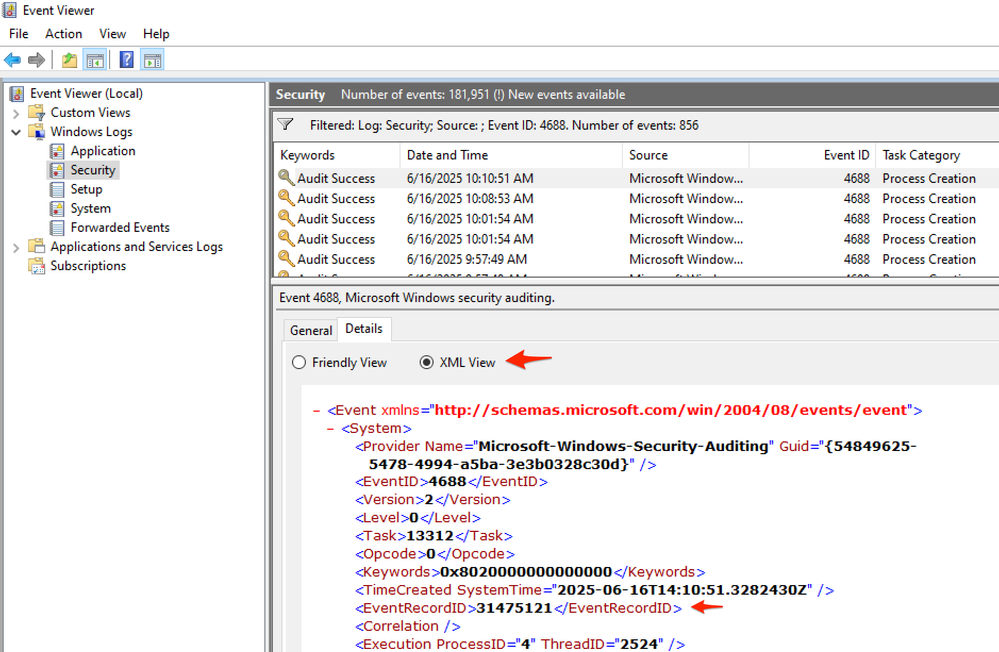Image resolution: width=999 pixels, height=652 pixels.
Task: Select the Friendly View radio button
Action: click(x=299, y=362)
